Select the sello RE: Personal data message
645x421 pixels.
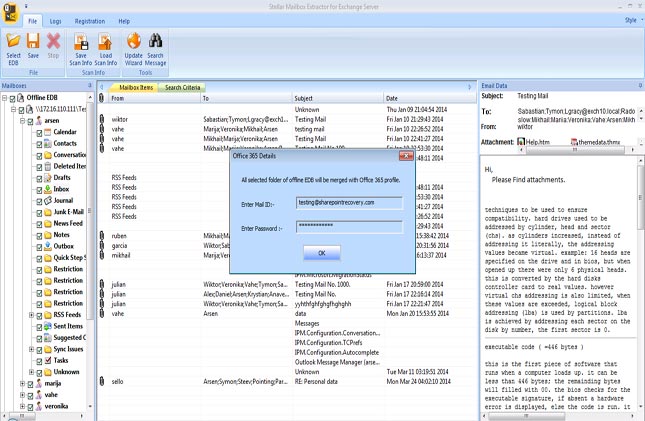pyautogui.click(x=287, y=381)
